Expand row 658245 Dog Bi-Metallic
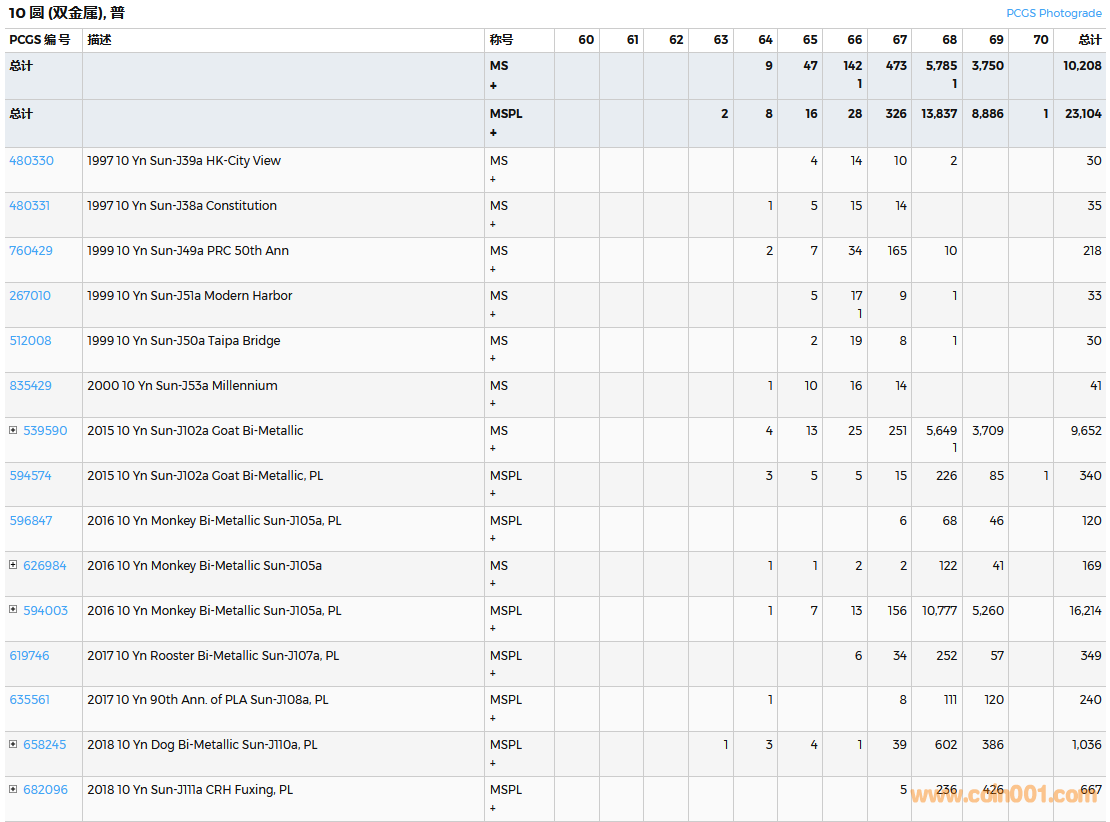The height and width of the screenshot is (822, 1110). [x=13, y=744]
